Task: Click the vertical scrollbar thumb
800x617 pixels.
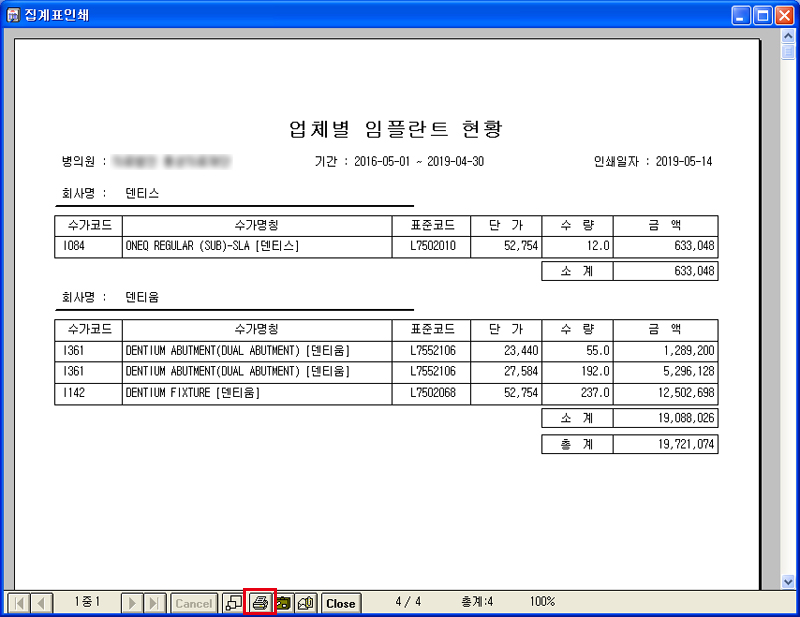Action: [788, 50]
